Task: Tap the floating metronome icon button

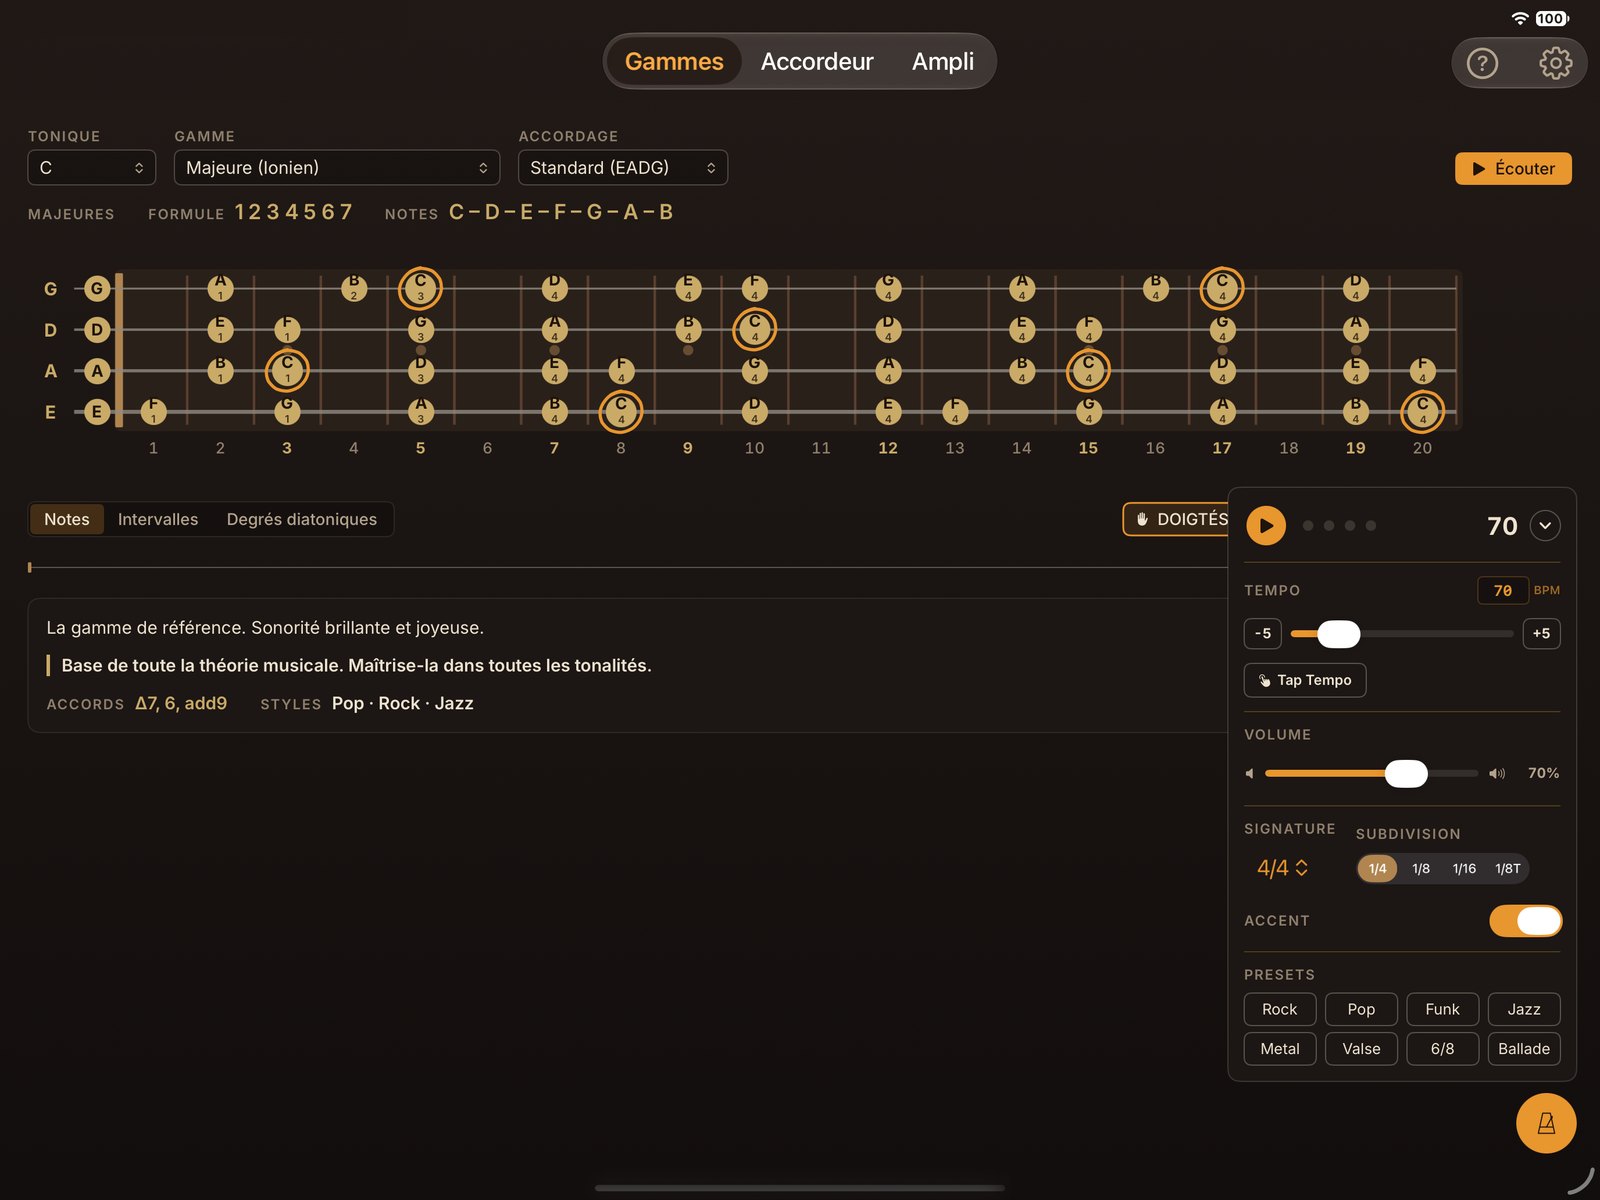Action: 1546,1123
